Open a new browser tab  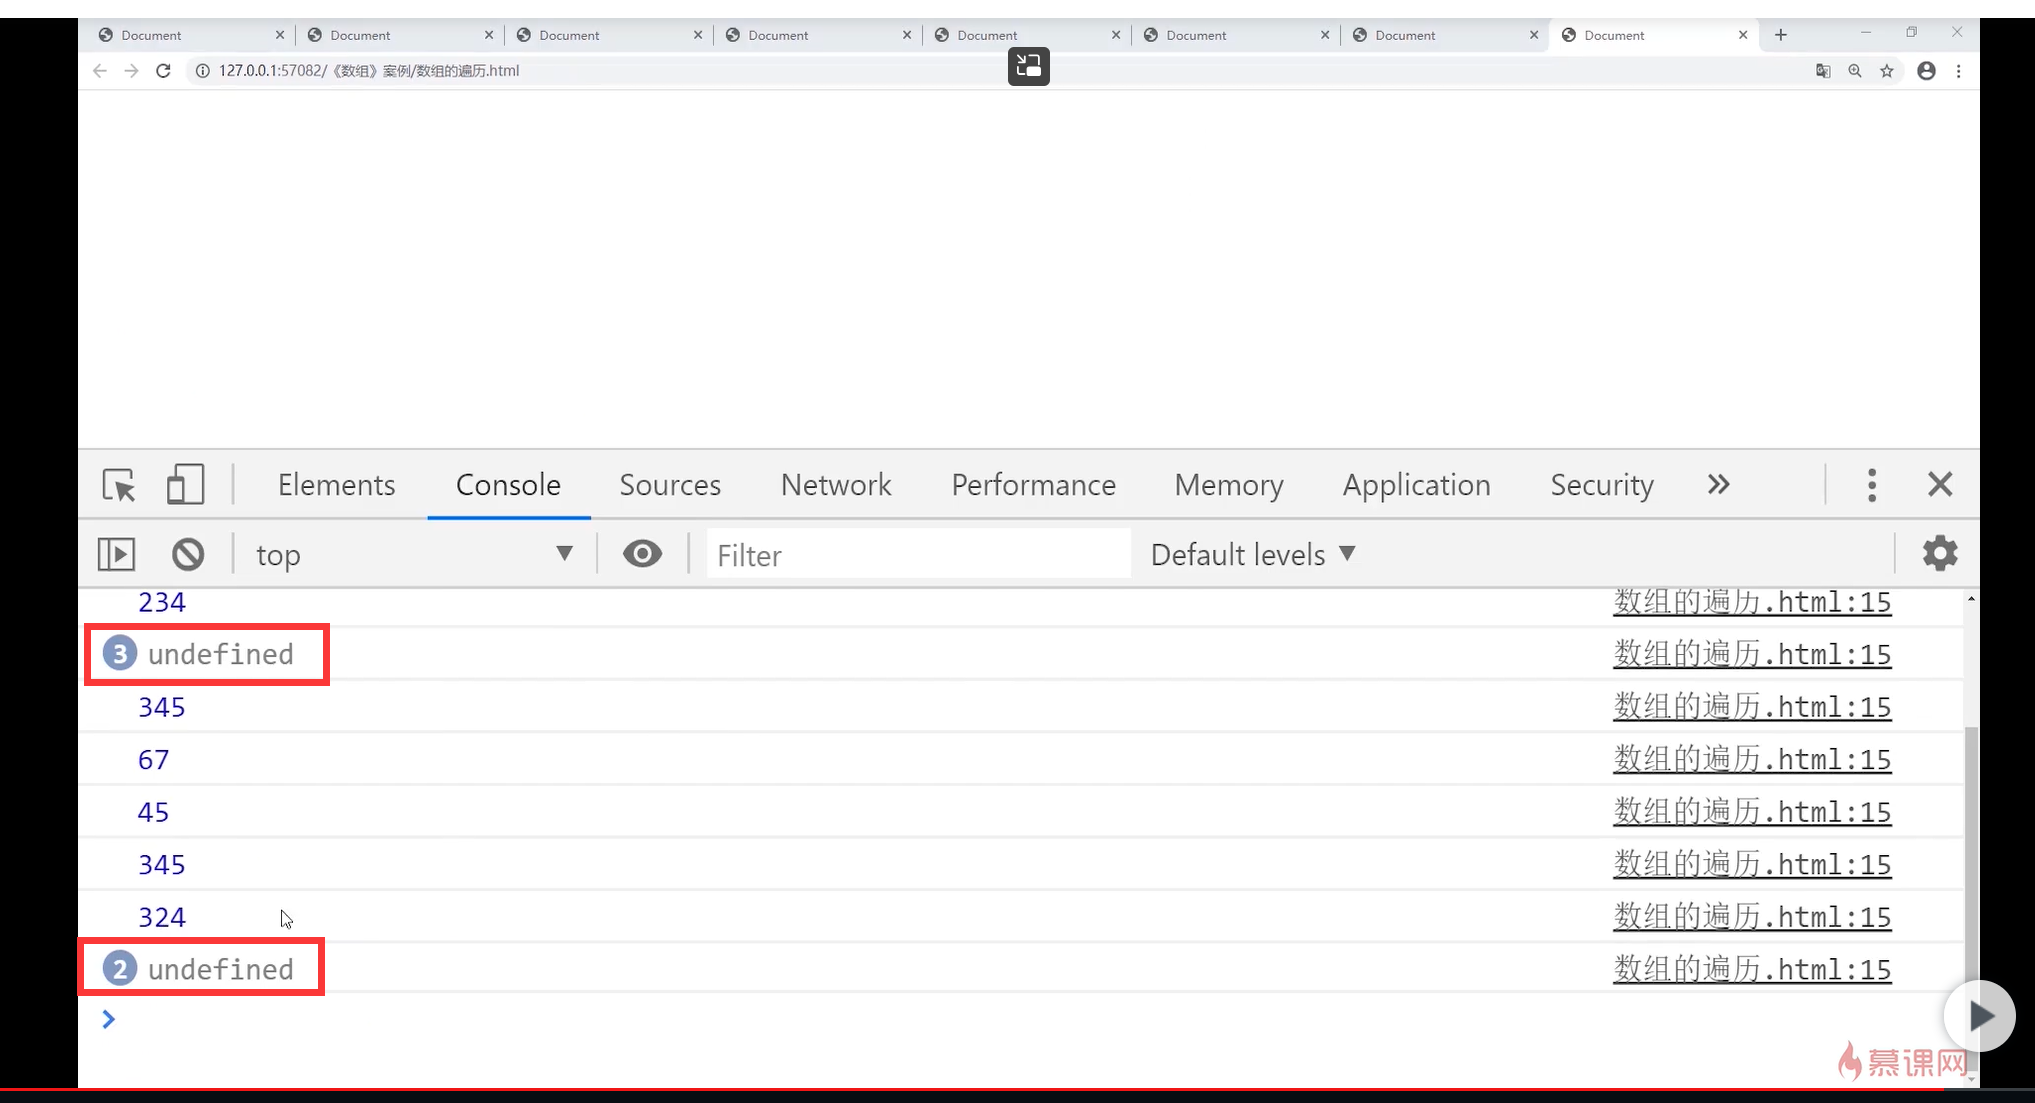point(1781,35)
